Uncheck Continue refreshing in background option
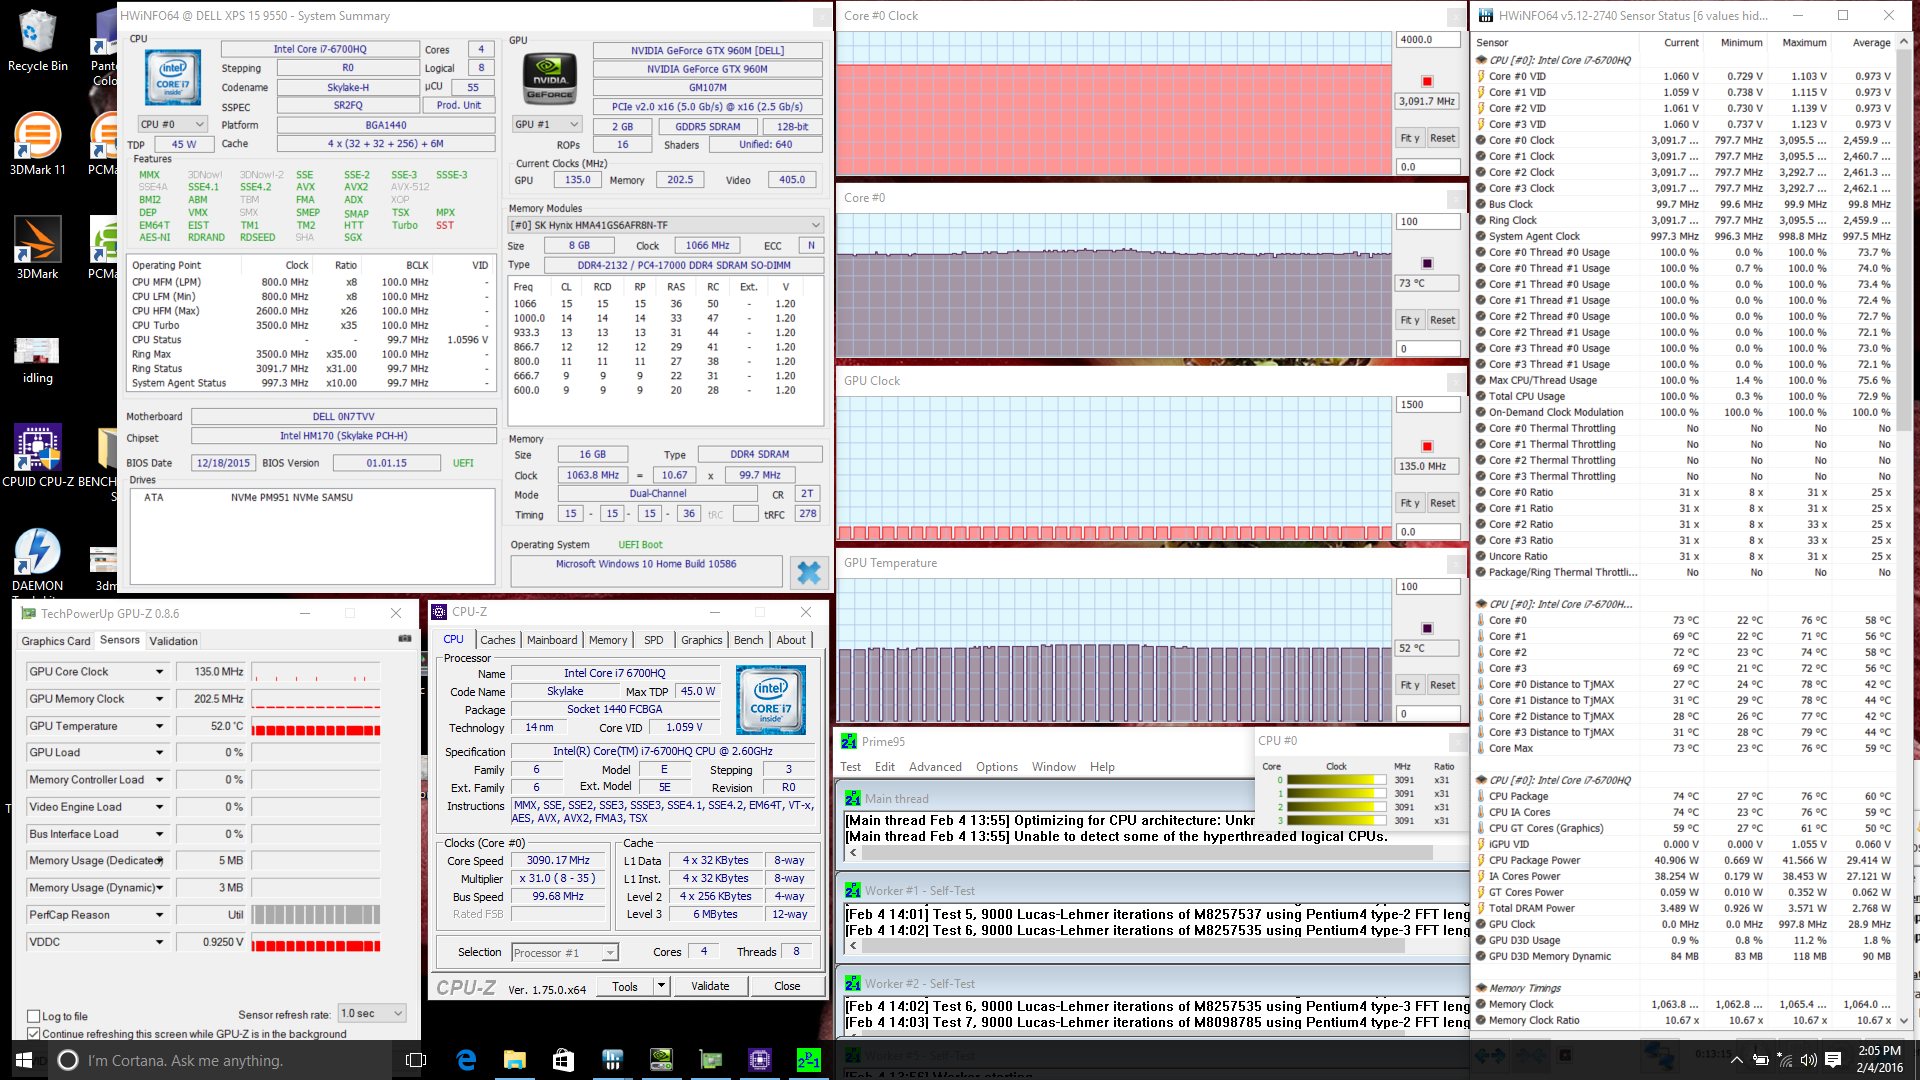The height and width of the screenshot is (1080, 1920). (34, 1034)
